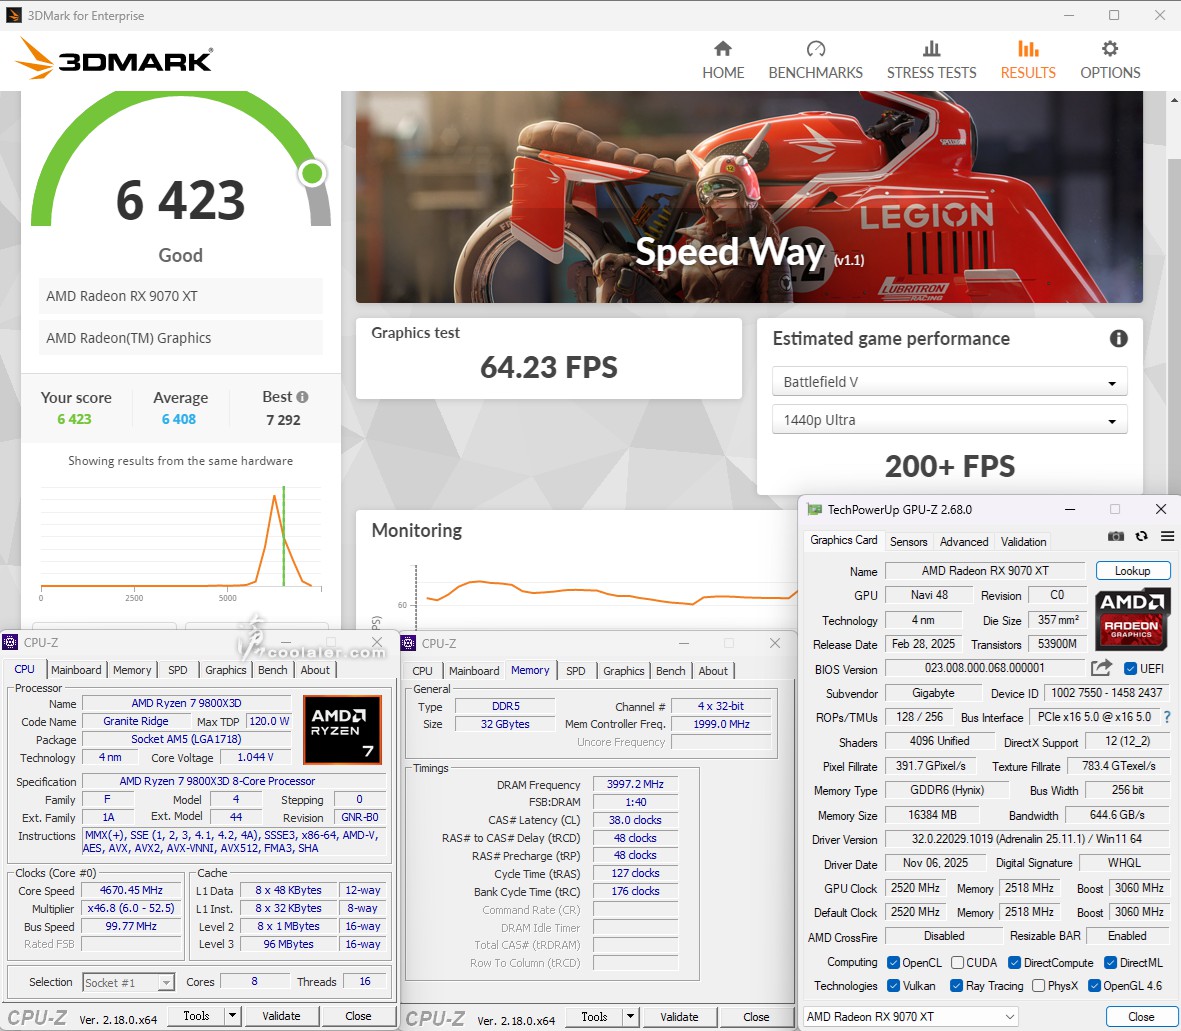Select the Advanced tab in GPU-Z
Viewport: 1181px width, 1031px height.
pos(964,541)
